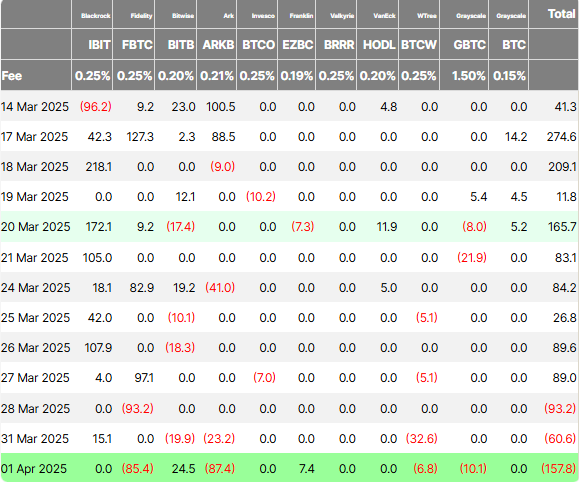The width and height of the screenshot is (579, 482).
Task: Select the 01 Apr 2025 date
Action: pos(34,469)
